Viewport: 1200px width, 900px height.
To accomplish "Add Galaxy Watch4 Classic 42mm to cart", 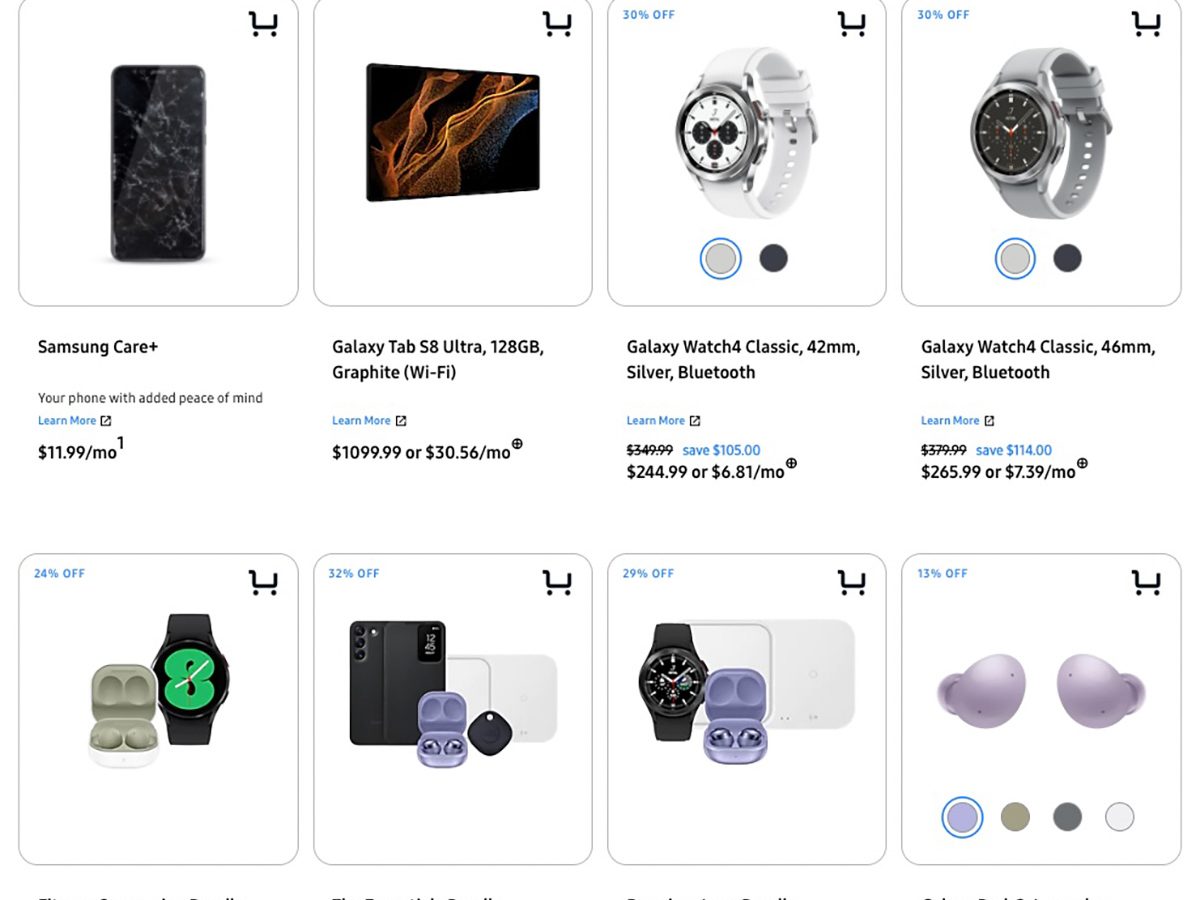I will coord(852,24).
